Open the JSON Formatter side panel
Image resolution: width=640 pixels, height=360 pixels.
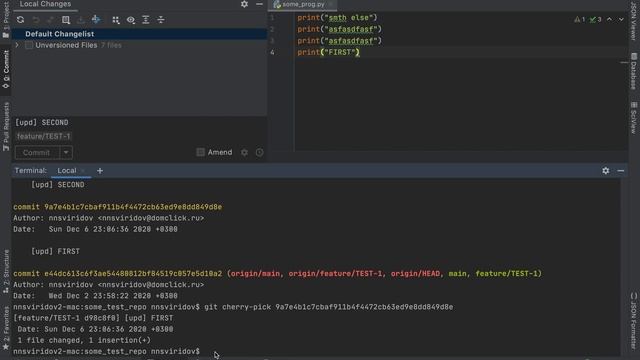pyautogui.click(x=633, y=320)
